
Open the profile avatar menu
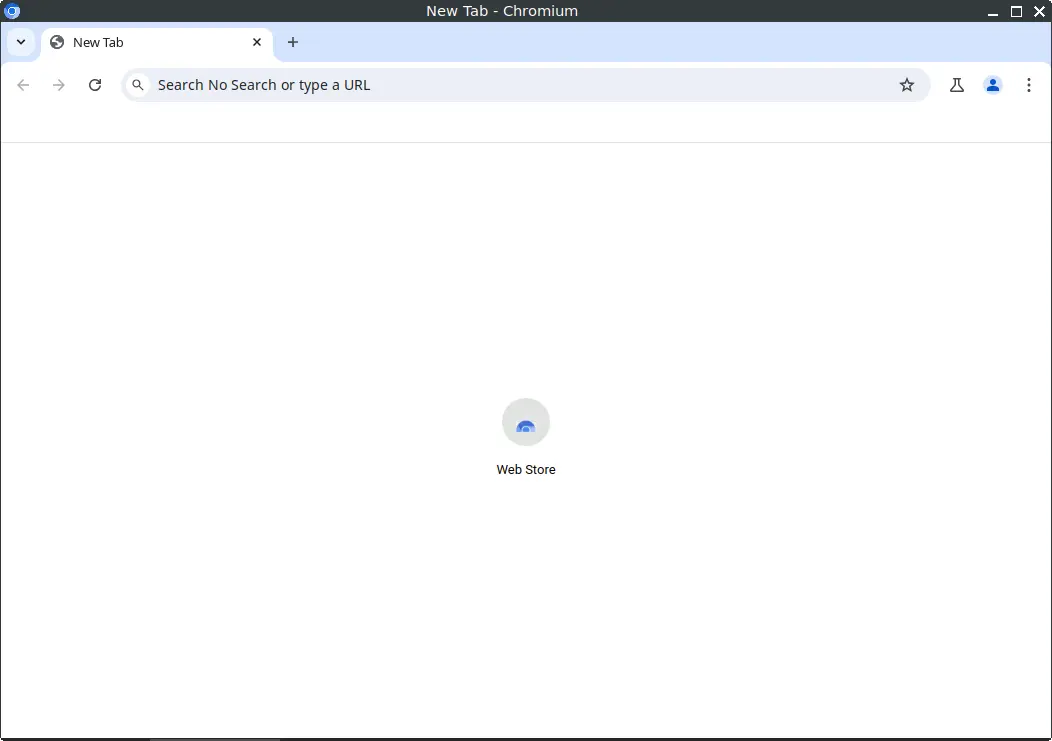tap(992, 85)
